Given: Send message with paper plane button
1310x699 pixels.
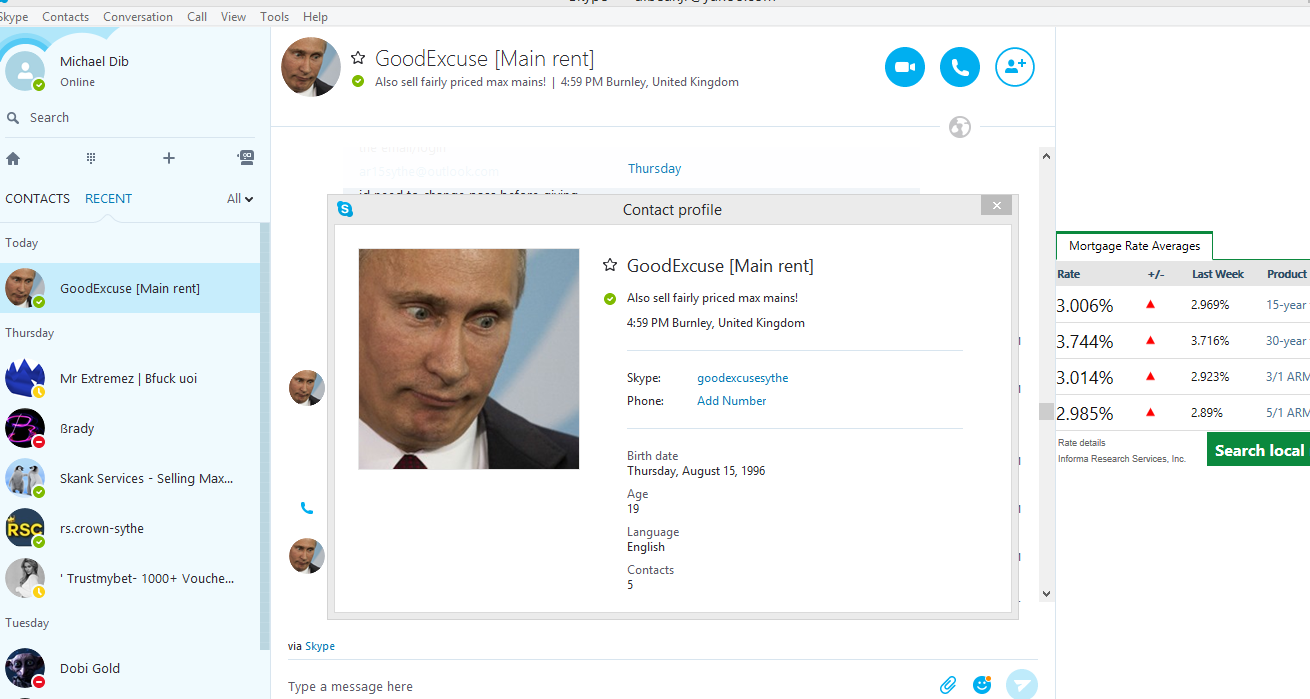Looking at the screenshot, I should [x=1022, y=685].
